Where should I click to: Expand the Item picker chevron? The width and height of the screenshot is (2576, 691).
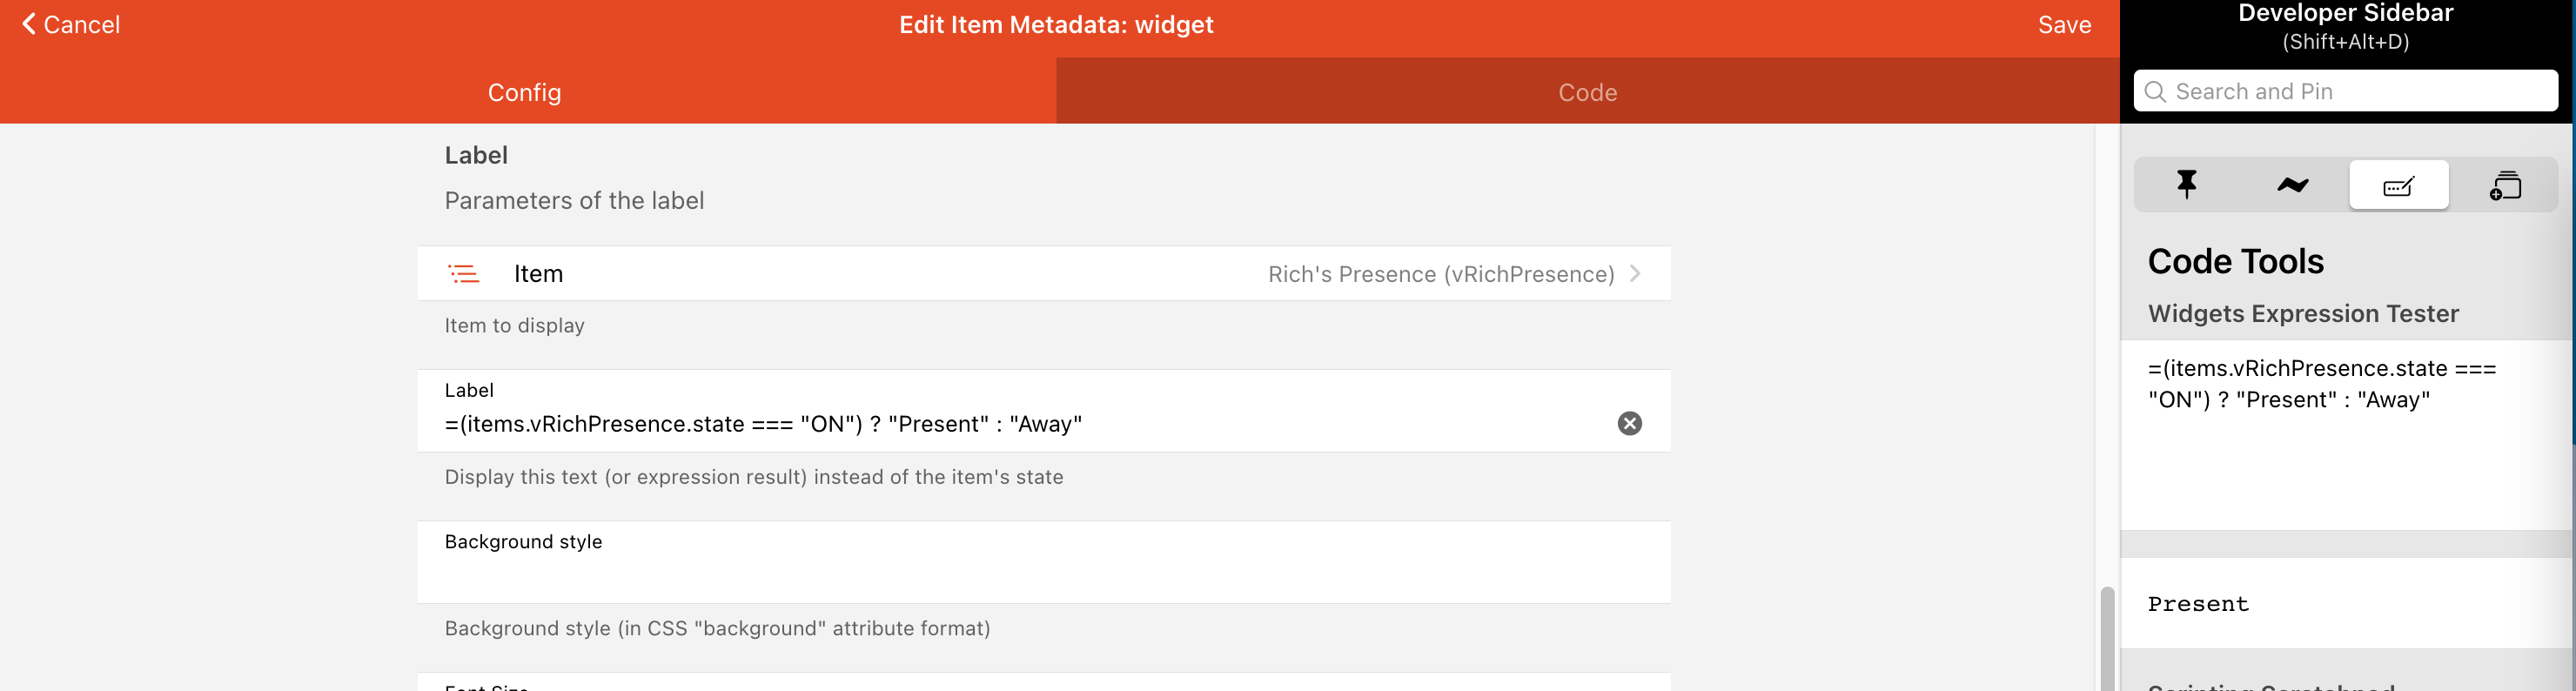[x=1635, y=273]
